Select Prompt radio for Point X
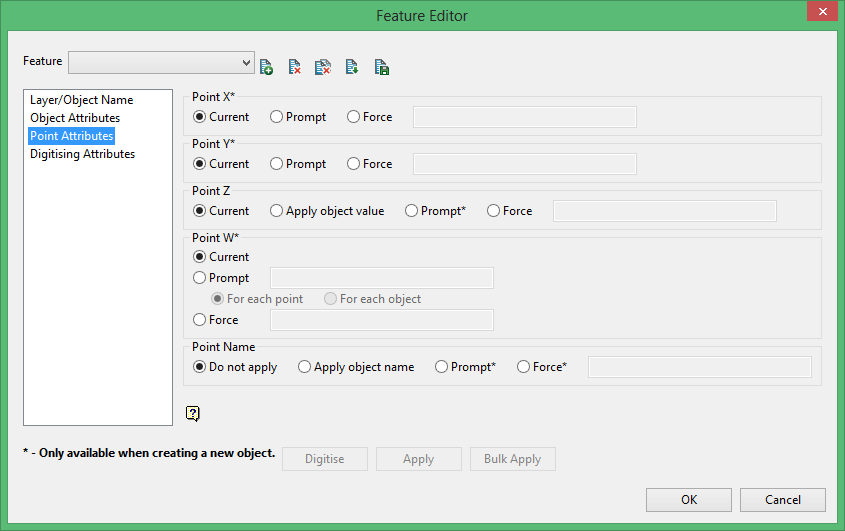The height and width of the screenshot is (531, 845). point(298,117)
